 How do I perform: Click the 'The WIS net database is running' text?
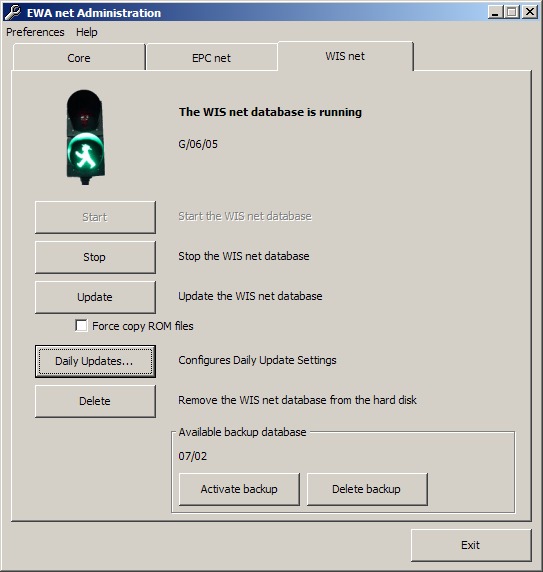270,112
